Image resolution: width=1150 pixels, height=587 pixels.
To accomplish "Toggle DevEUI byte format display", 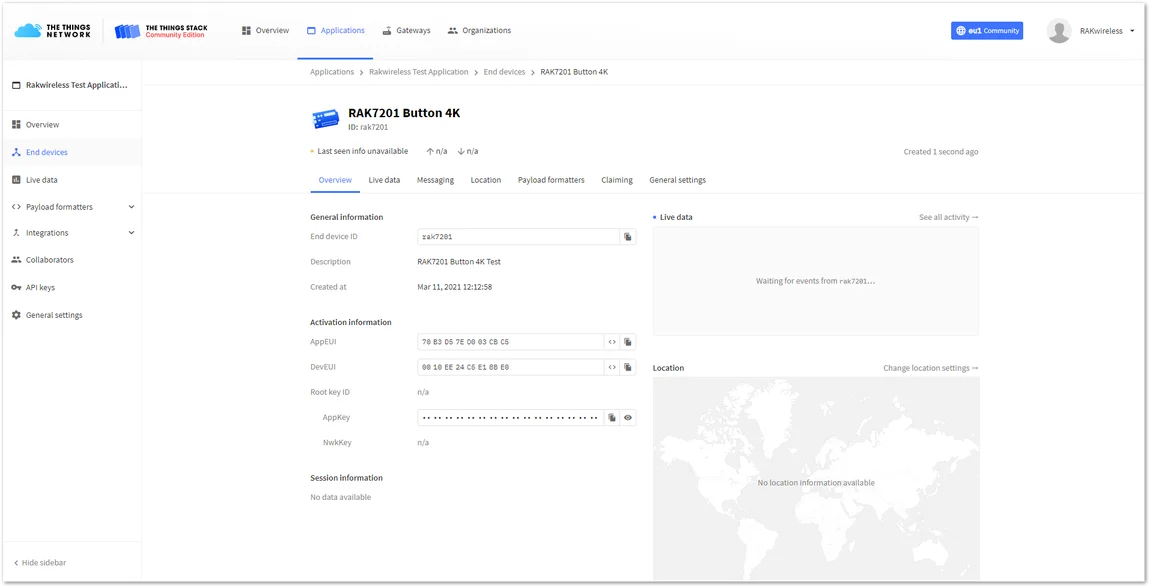I will click(x=612, y=367).
